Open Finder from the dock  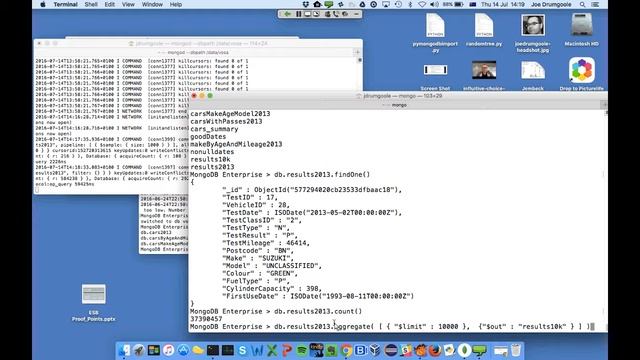124,350
